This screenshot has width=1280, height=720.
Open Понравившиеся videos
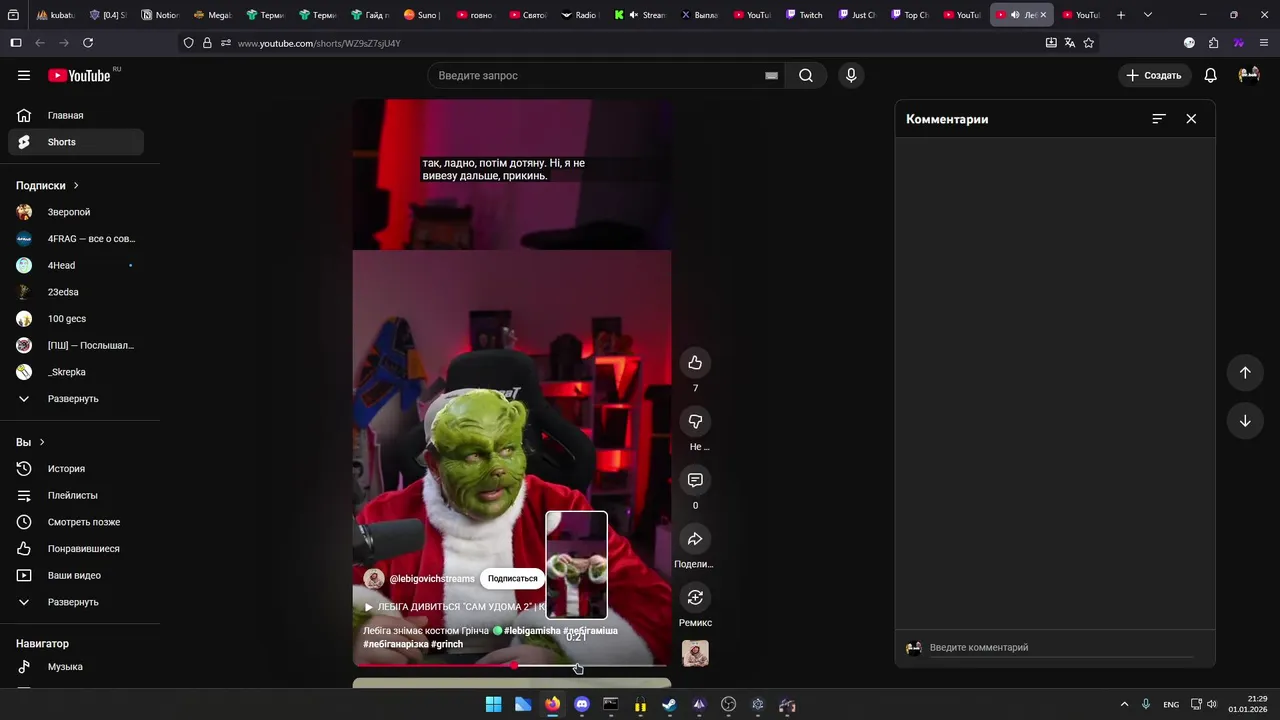[x=76, y=548]
